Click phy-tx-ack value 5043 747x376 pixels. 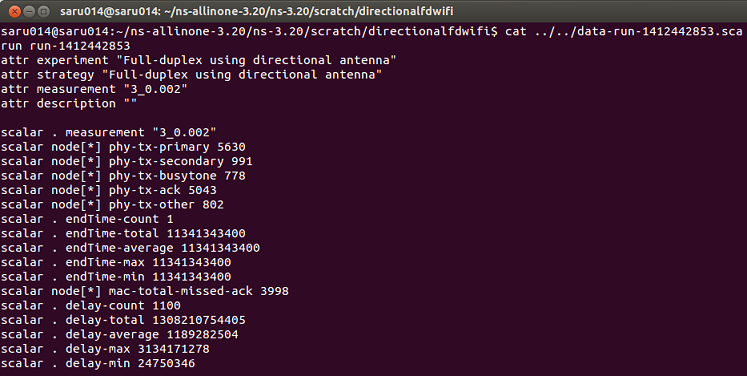click(x=202, y=190)
